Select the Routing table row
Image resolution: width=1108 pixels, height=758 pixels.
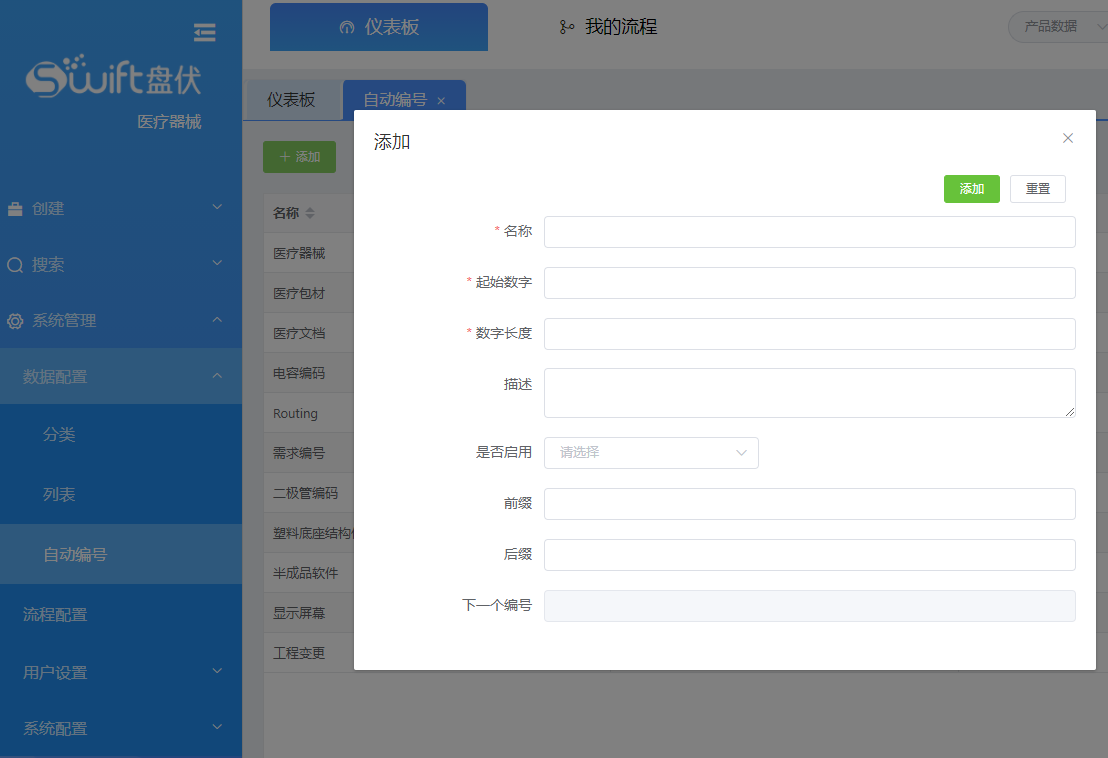(x=309, y=413)
